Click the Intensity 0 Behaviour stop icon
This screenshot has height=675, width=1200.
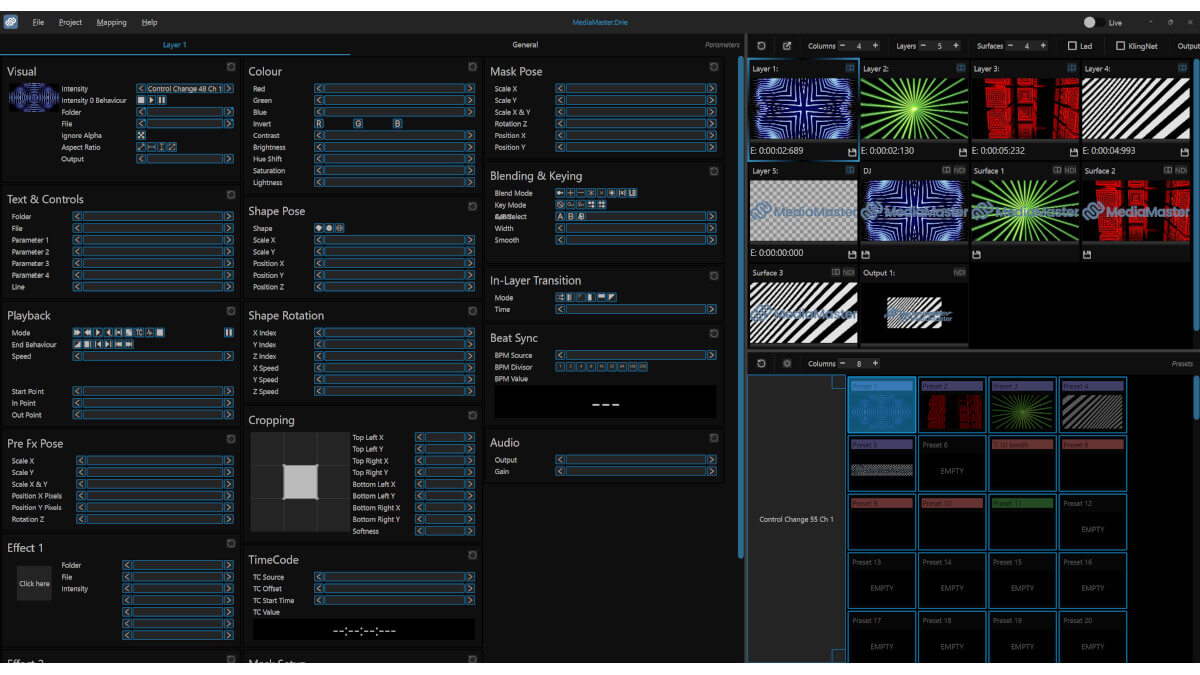[x=141, y=100]
